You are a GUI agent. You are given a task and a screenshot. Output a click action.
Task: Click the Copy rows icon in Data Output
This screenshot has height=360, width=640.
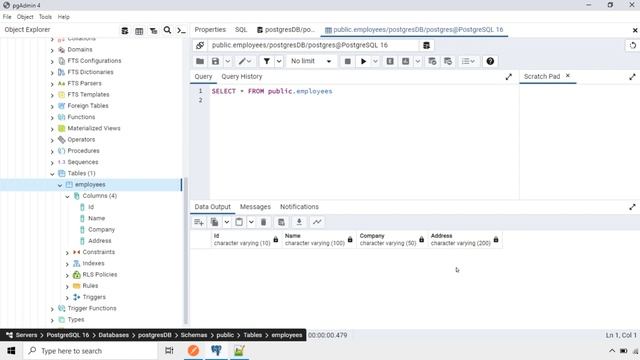[x=214, y=222]
